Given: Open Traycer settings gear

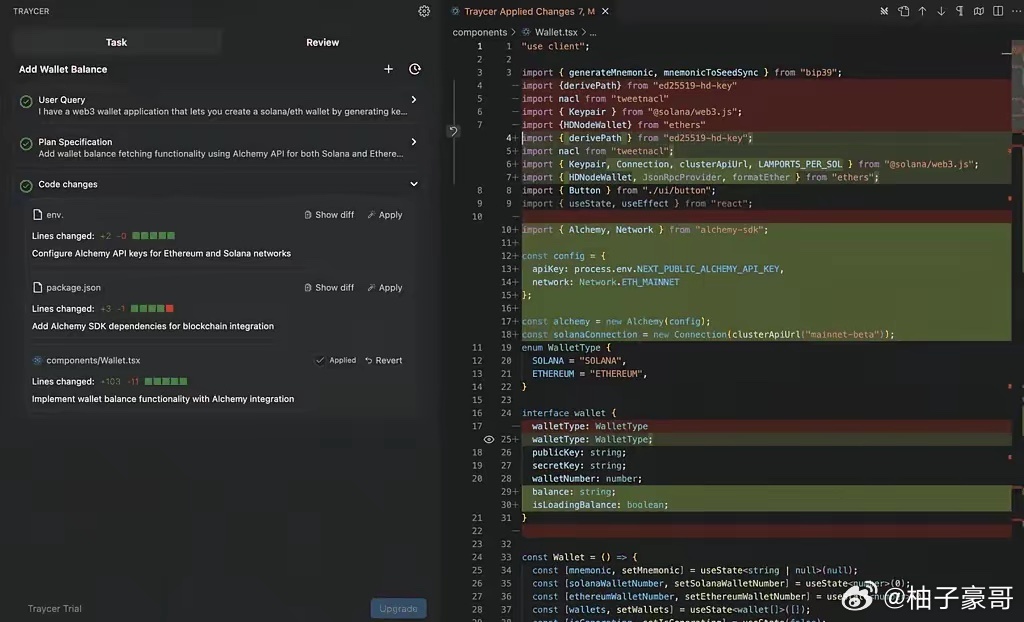Looking at the screenshot, I should click(x=424, y=11).
